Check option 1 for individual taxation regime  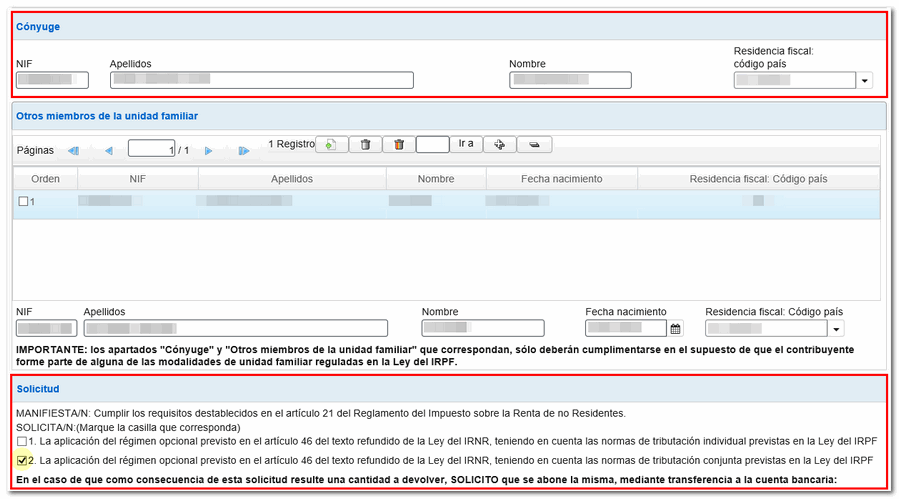click(22, 441)
